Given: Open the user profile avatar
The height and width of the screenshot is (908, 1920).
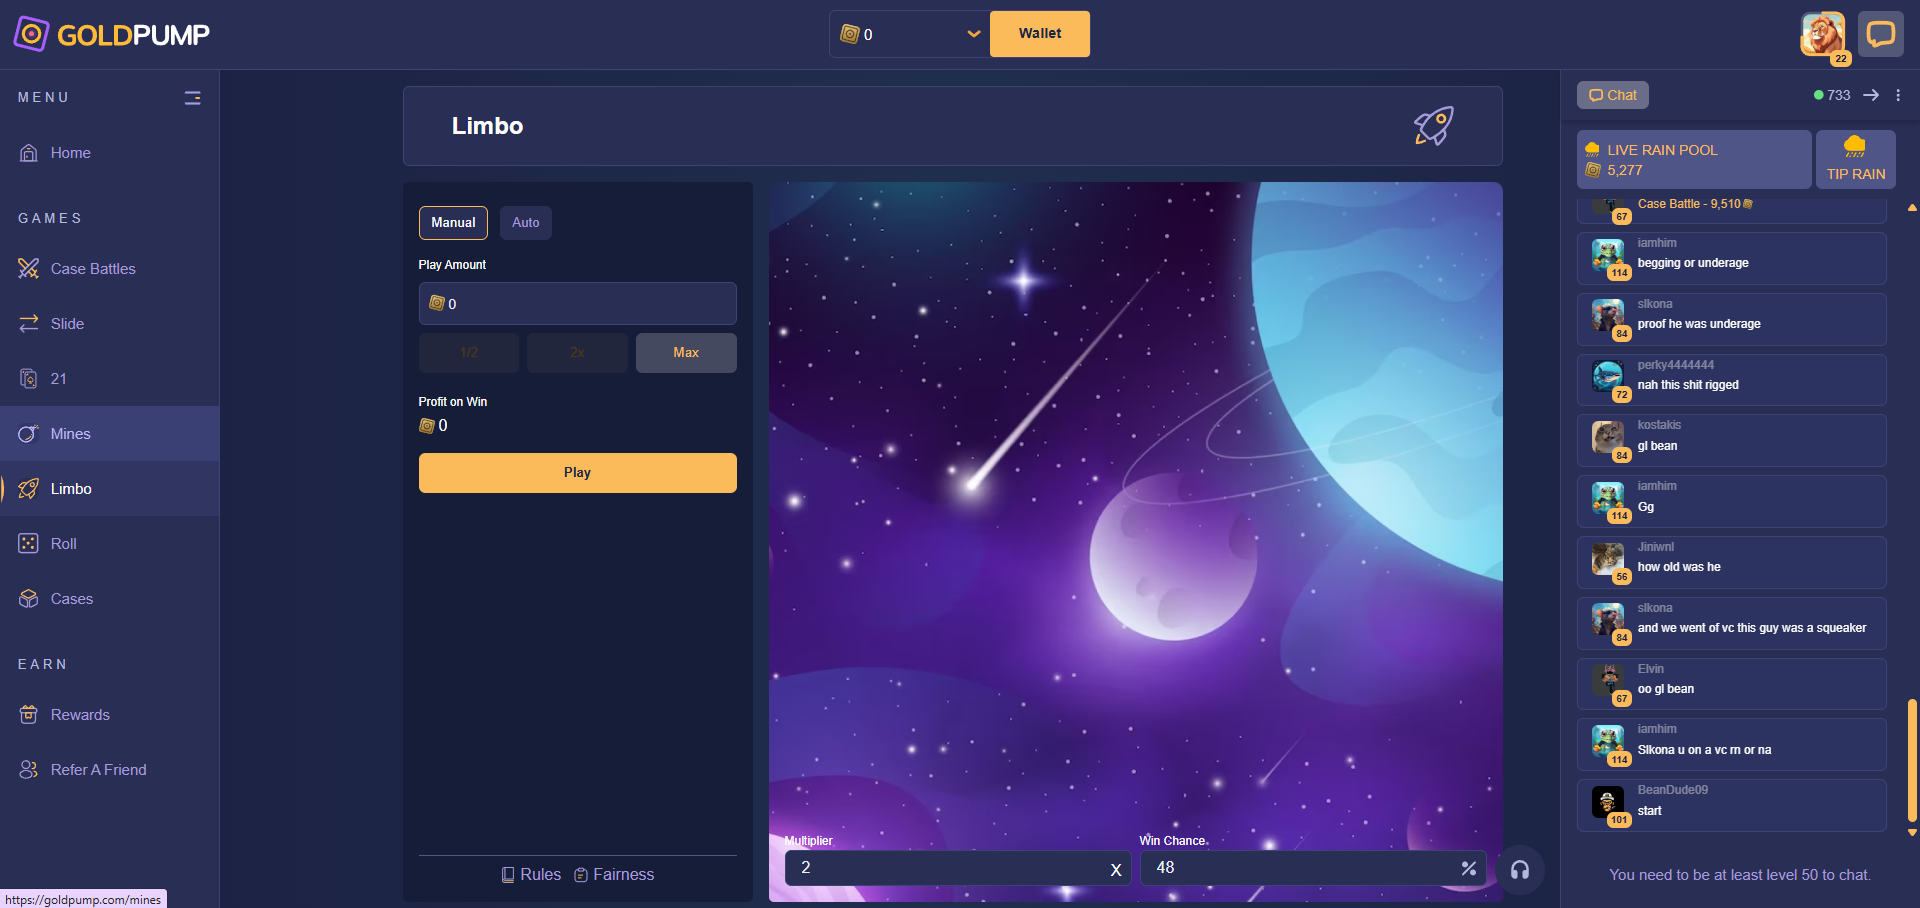Looking at the screenshot, I should coord(1823,34).
